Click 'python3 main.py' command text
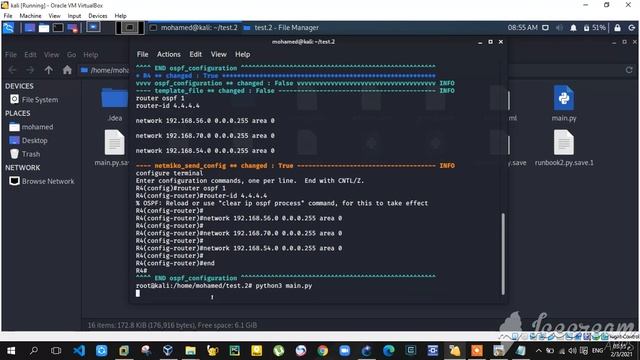Image resolution: width=640 pixels, height=360 pixels. point(284,286)
